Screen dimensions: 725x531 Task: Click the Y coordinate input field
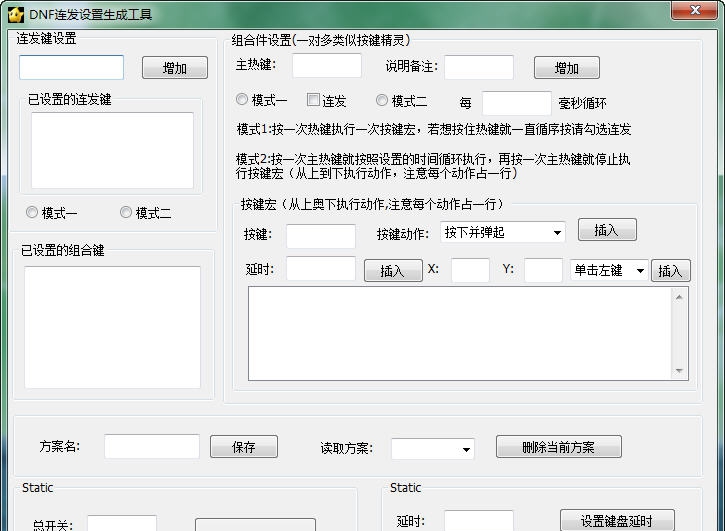click(x=543, y=270)
